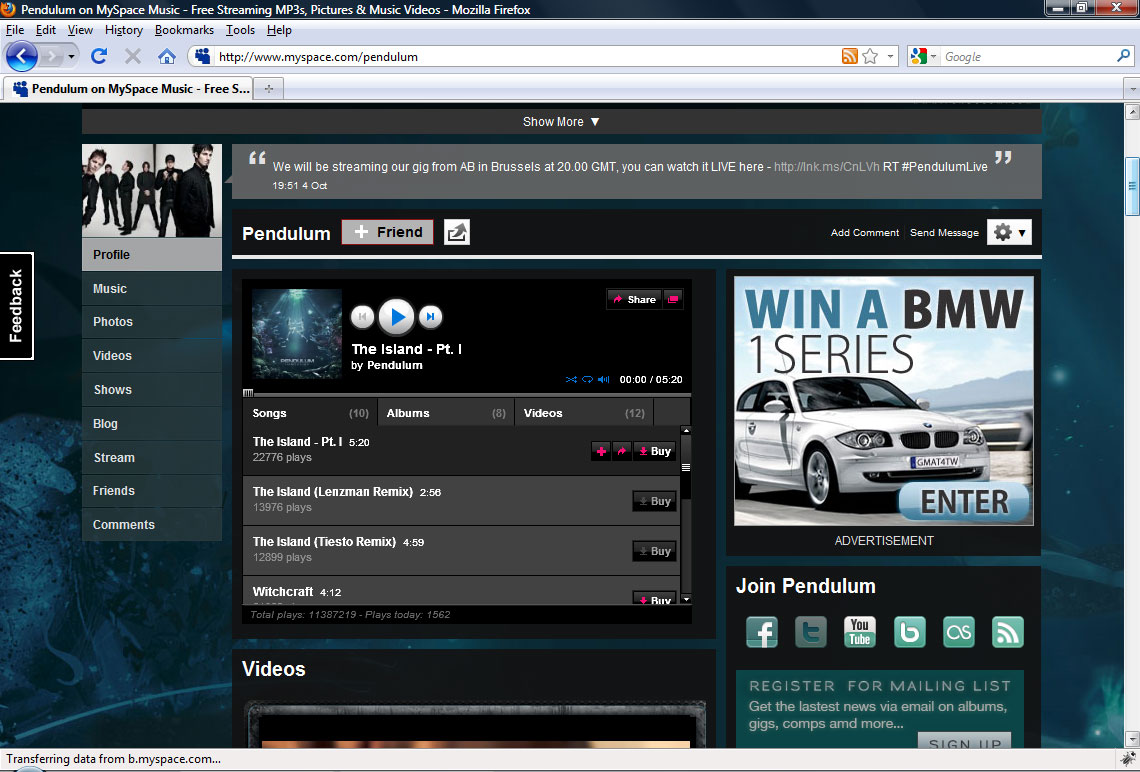Image resolution: width=1140 pixels, height=772 pixels.
Task: Open the History menu
Action: click(124, 30)
